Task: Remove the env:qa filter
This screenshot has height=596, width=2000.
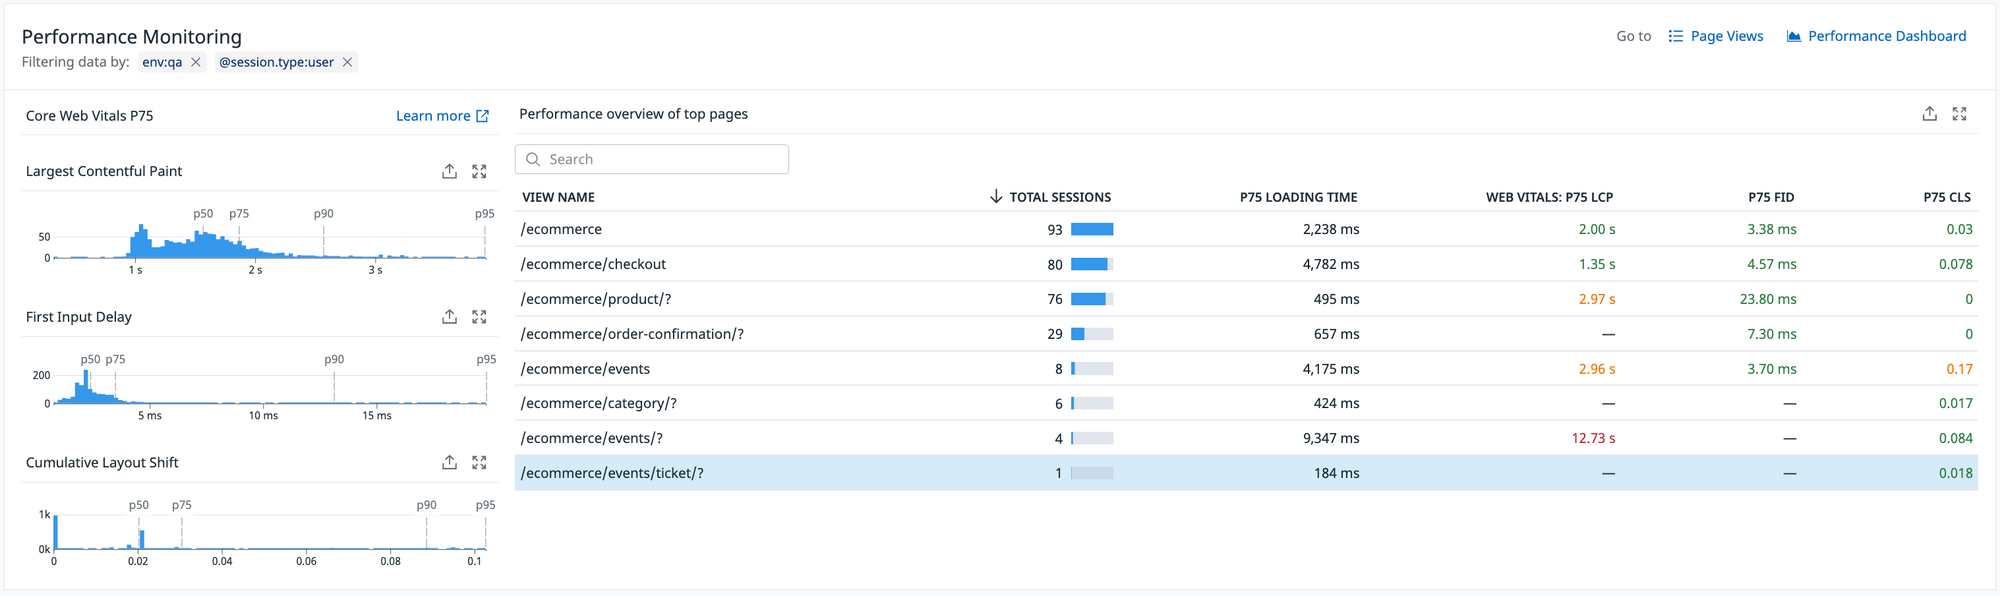Action: (x=196, y=62)
